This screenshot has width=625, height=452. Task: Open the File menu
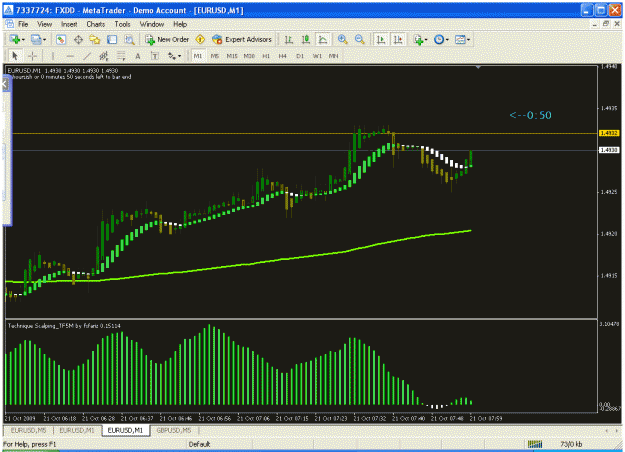[x=23, y=24]
